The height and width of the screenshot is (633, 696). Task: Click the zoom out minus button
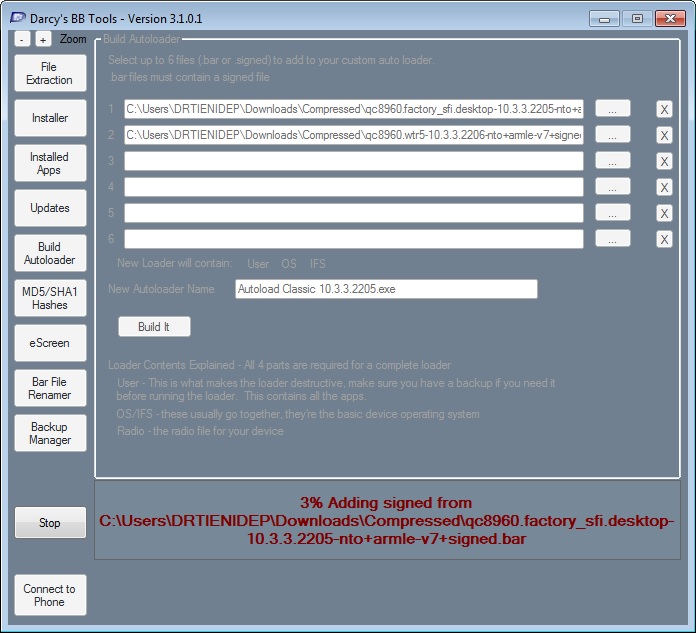coord(23,39)
